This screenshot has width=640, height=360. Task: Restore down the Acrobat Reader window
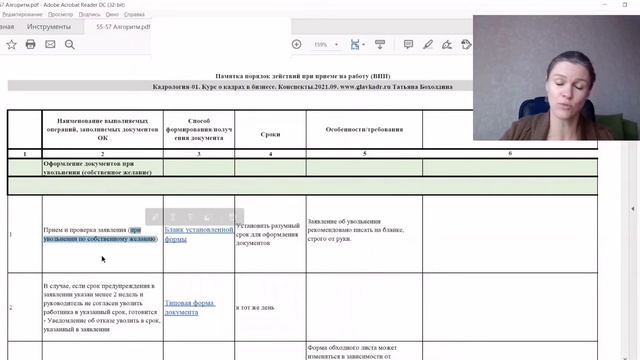(625, 4)
